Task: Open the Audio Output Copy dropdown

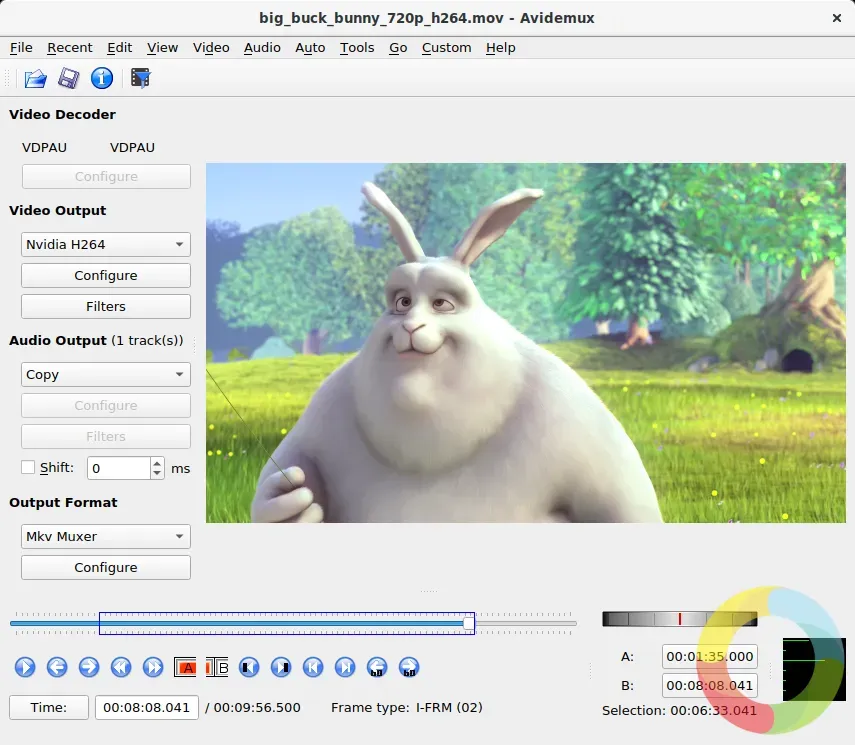Action: [106, 375]
